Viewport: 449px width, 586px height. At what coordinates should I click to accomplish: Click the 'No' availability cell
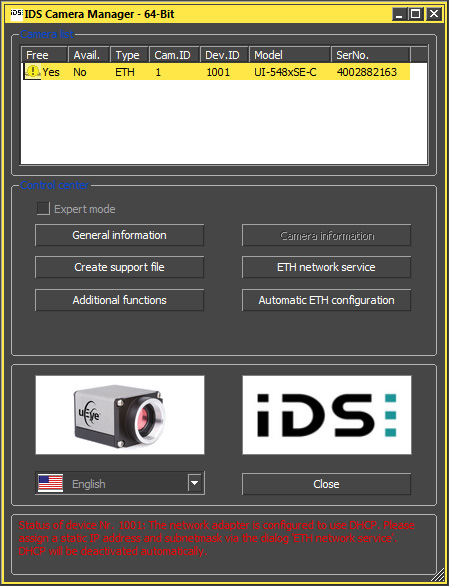click(x=80, y=72)
